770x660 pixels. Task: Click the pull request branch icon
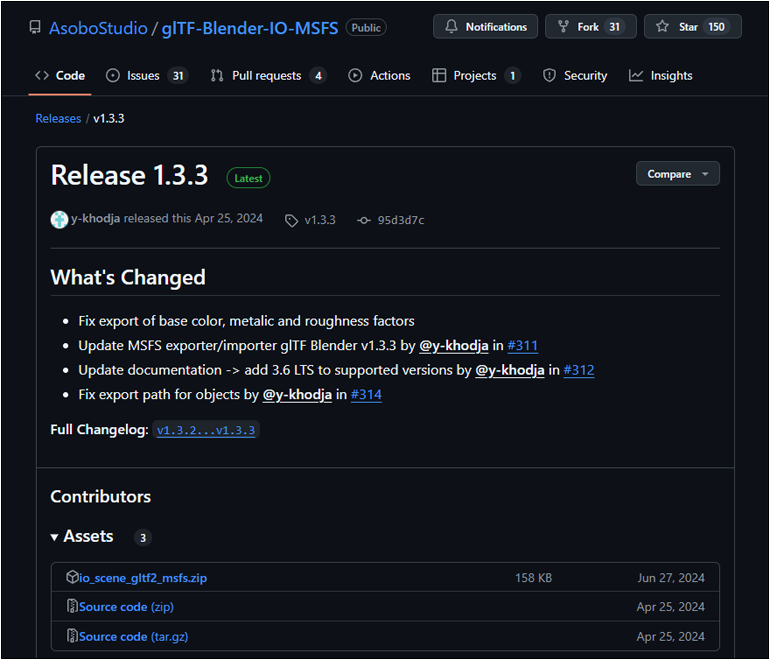coord(217,76)
